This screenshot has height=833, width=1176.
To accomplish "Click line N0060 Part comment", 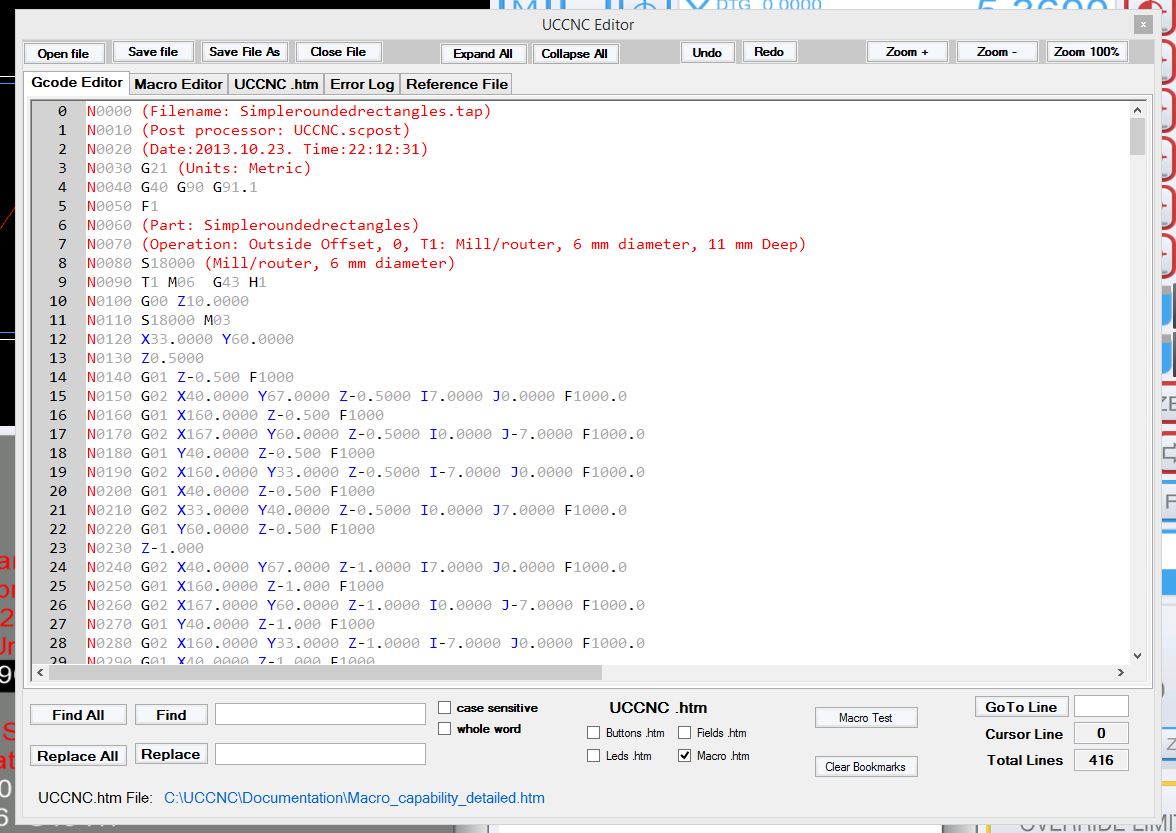I will click(x=253, y=225).
